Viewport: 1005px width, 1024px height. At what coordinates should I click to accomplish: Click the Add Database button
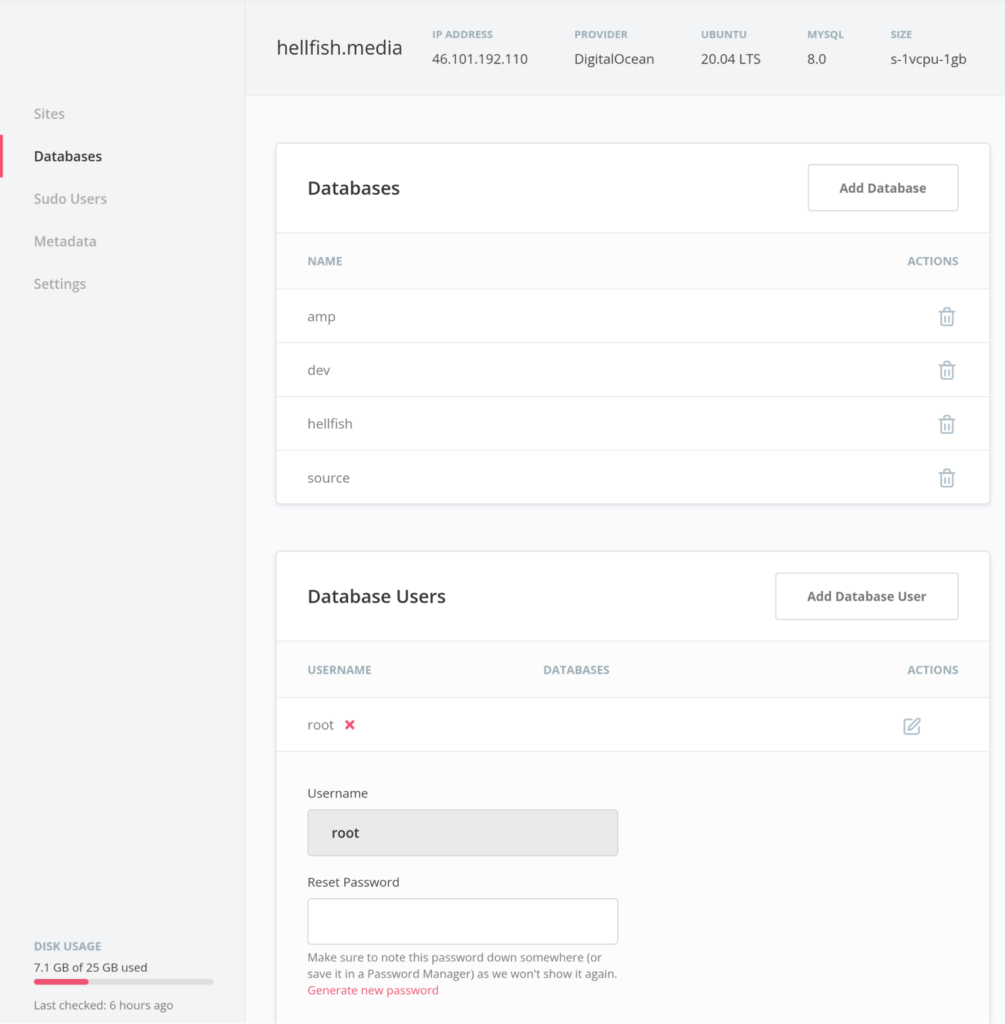pyautogui.click(x=882, y=188)
